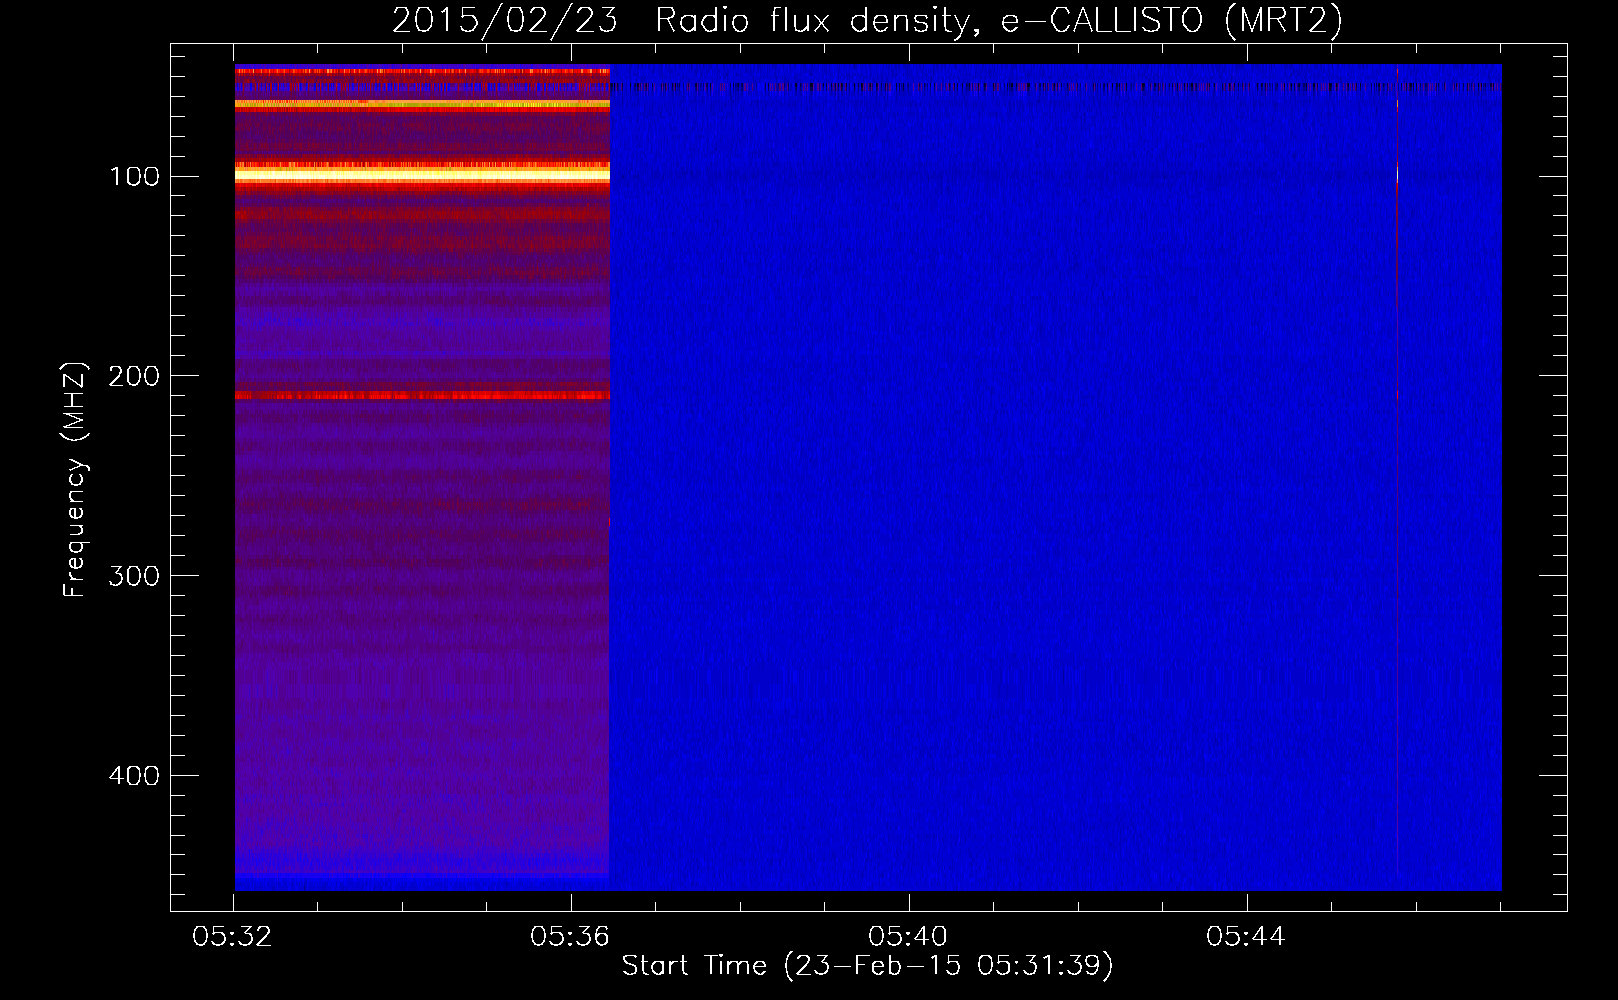Click the 'Frequency (MHz)' axis label
Screen dimensions: 1618x1000
click(75, 479)
